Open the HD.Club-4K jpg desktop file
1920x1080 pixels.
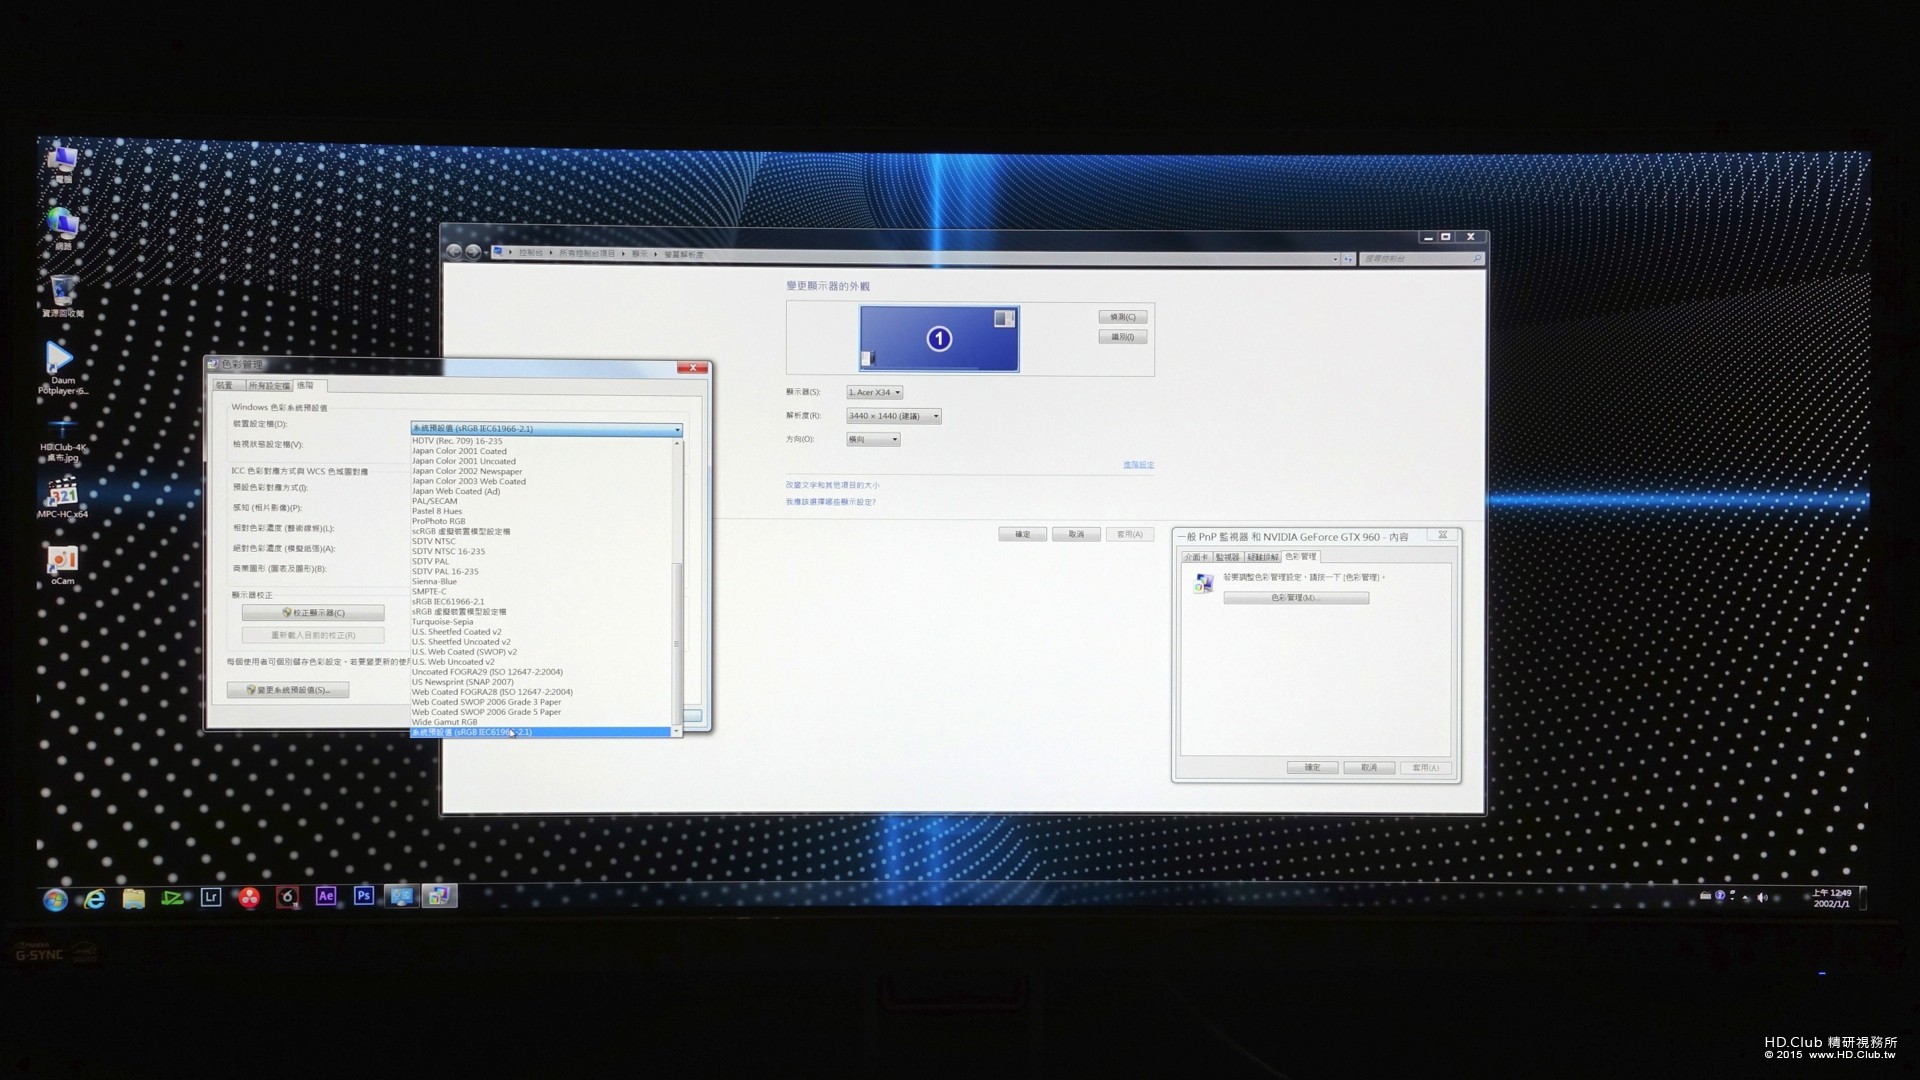[x=63, y=440]
